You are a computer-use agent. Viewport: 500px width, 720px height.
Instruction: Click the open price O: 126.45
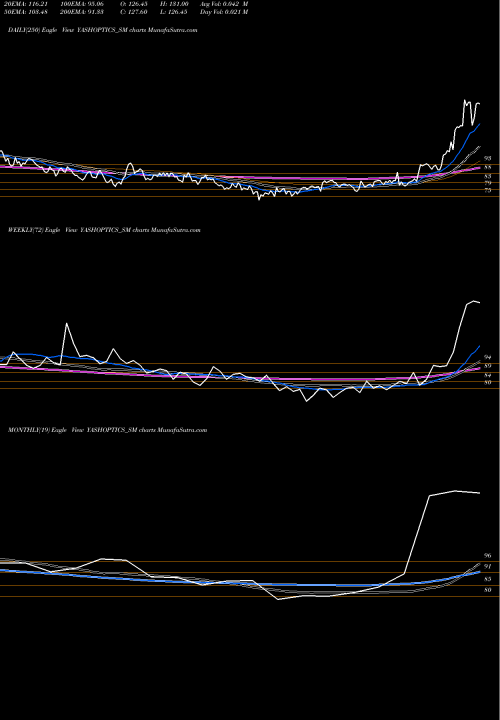pos(134,4)
